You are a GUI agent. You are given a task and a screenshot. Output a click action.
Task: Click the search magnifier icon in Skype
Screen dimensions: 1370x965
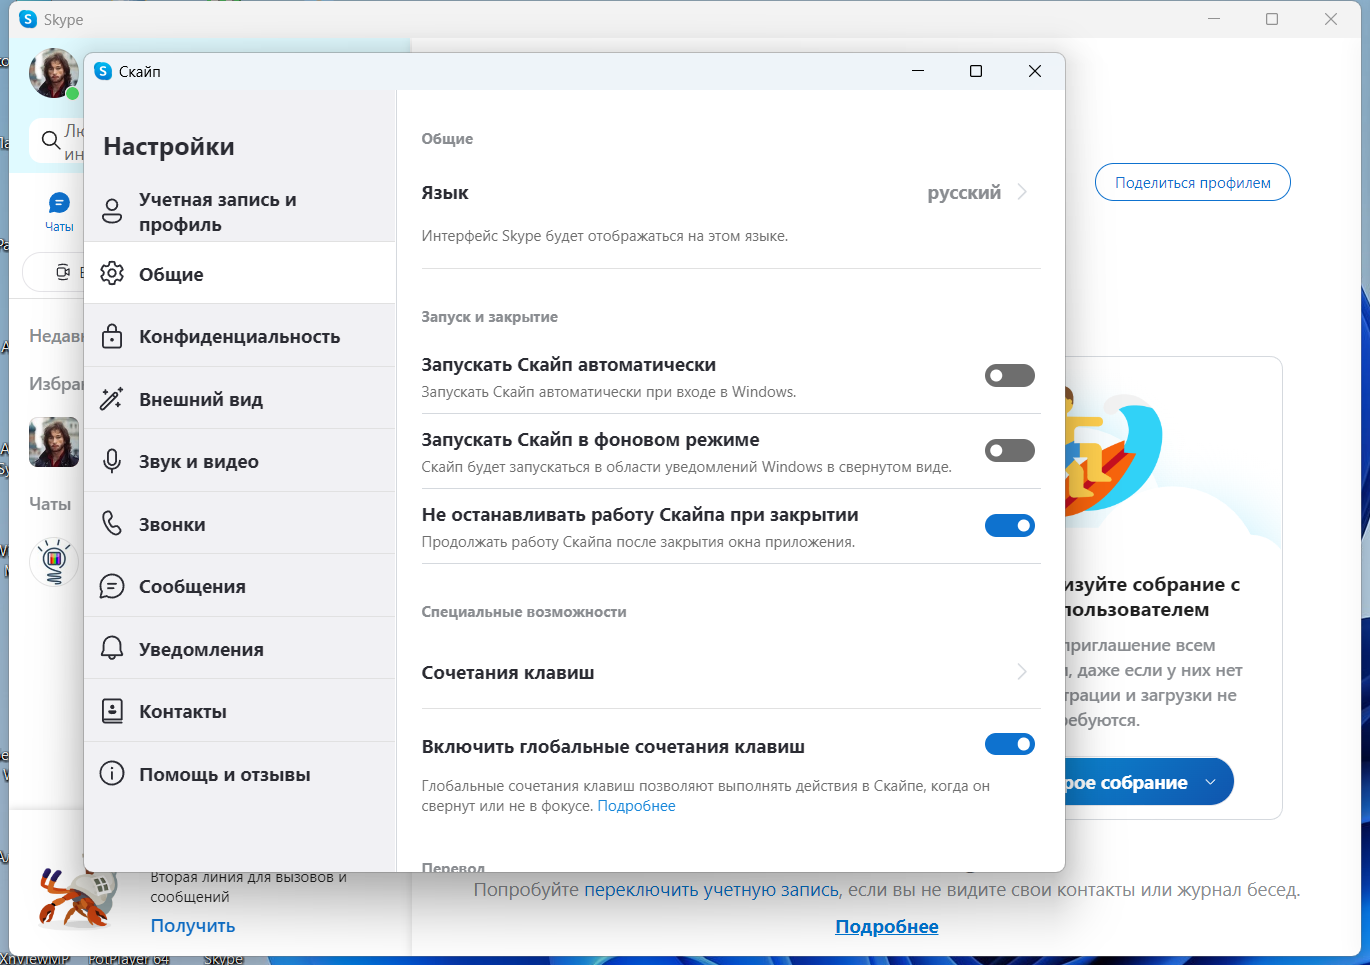point(50,140)
